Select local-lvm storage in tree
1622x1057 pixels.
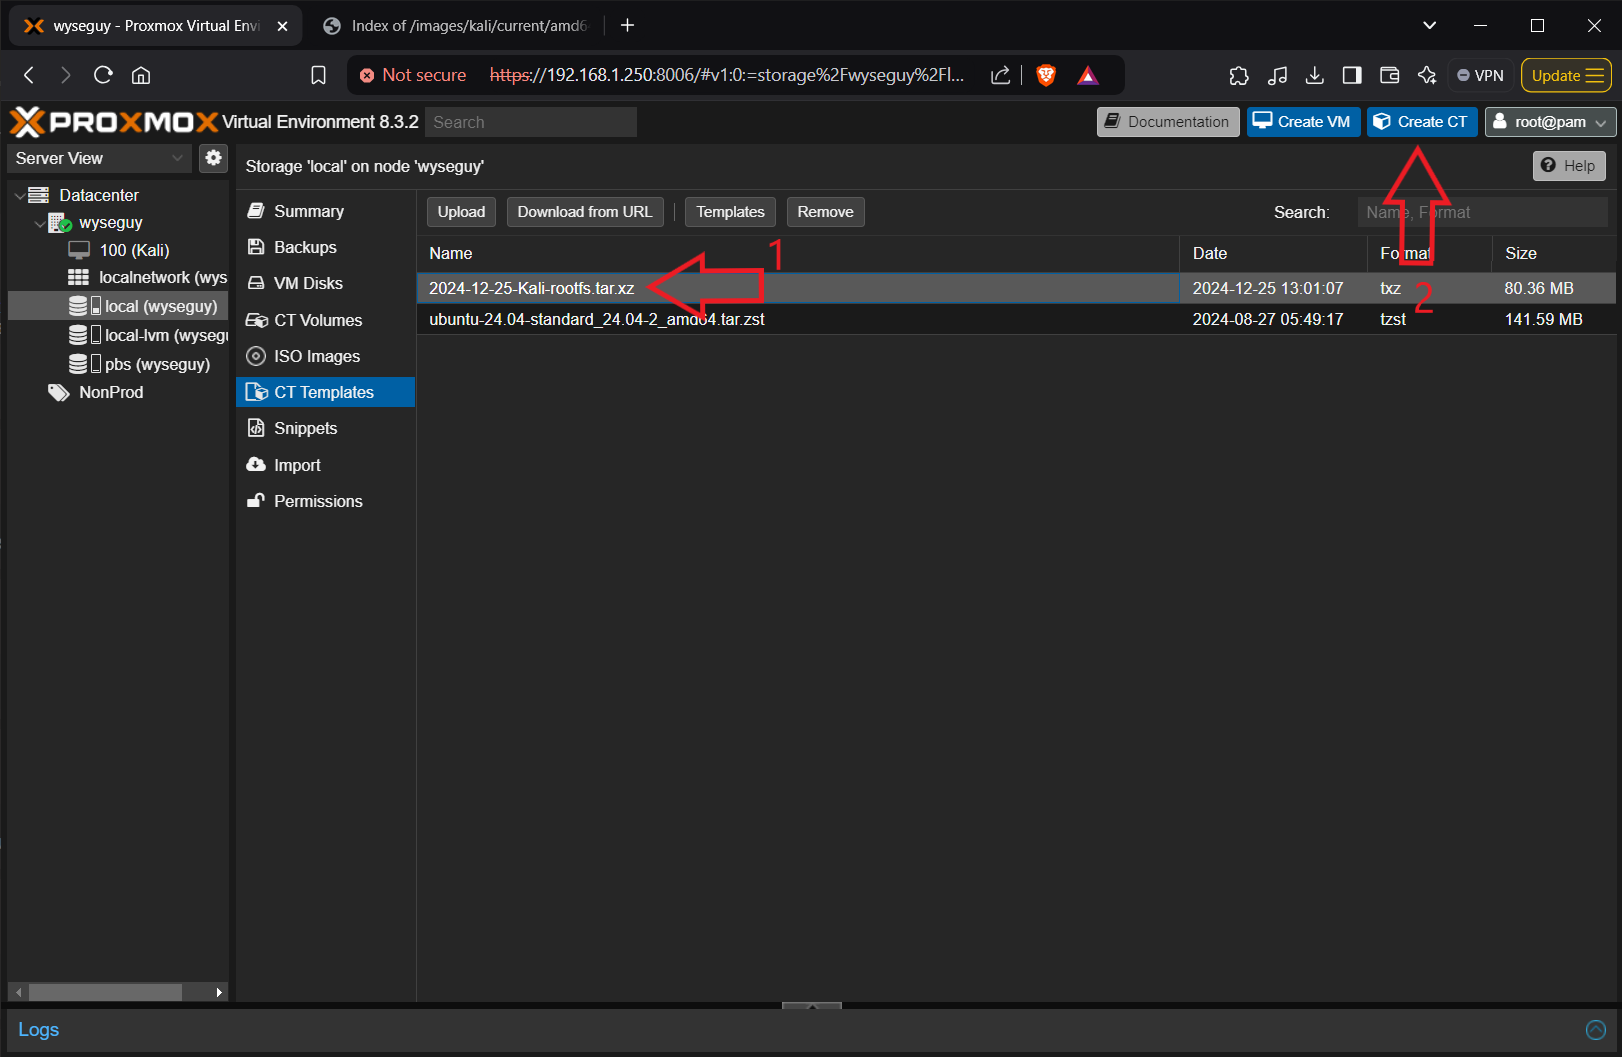click(x=148, y=335)
